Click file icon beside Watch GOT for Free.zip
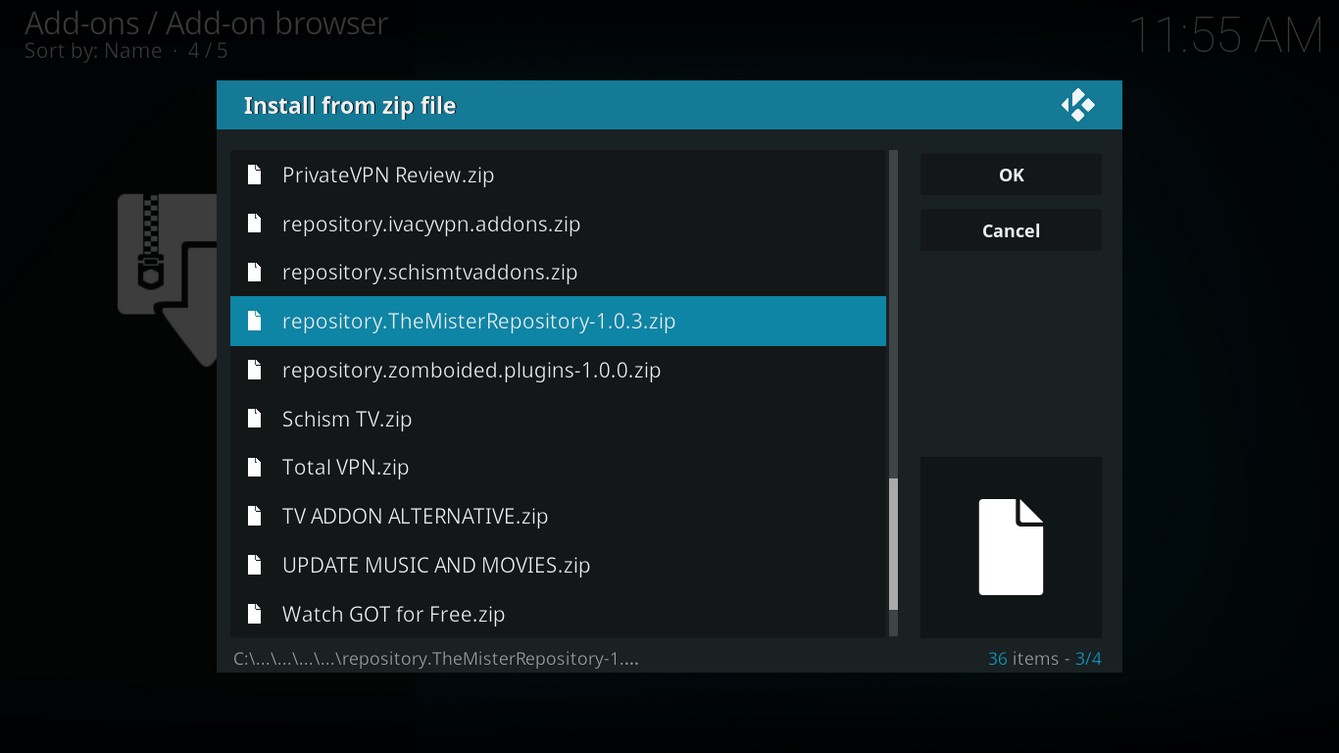 tap(254, 614)
